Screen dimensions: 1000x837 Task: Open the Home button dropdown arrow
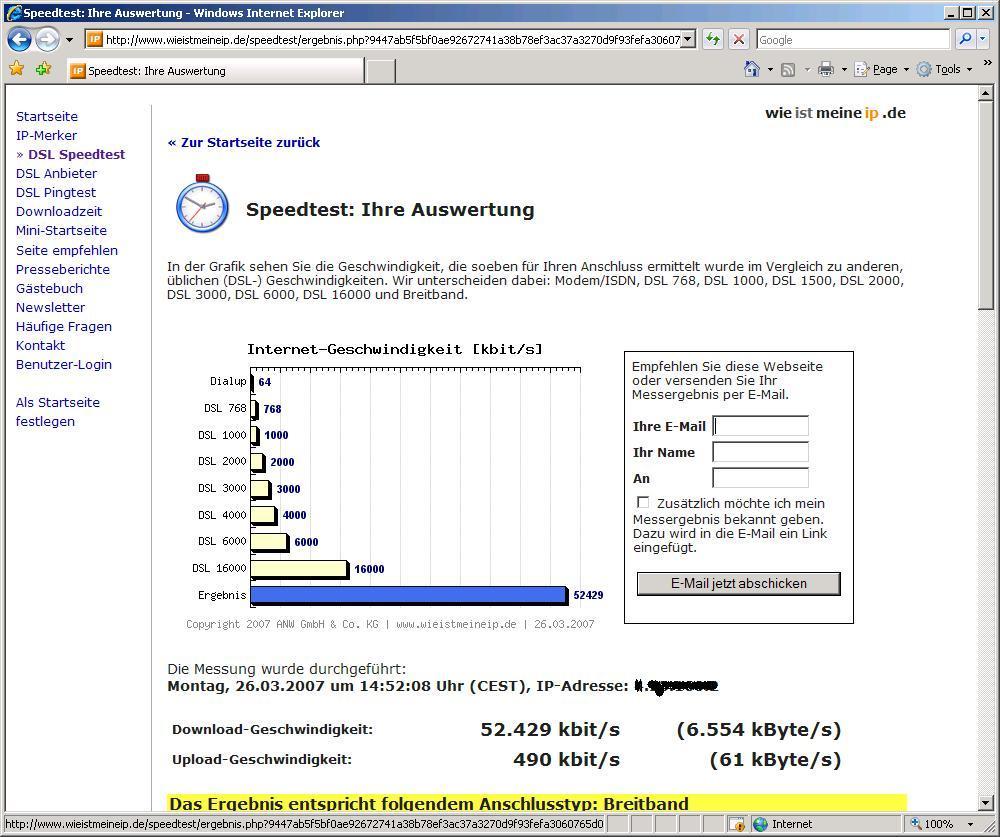[770, 70]
